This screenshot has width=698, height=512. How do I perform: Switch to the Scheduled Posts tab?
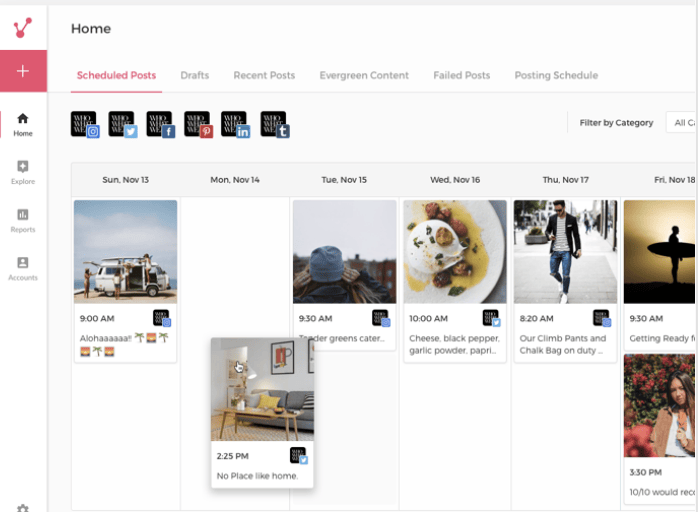pyautogui.click(x=116, y=75)
